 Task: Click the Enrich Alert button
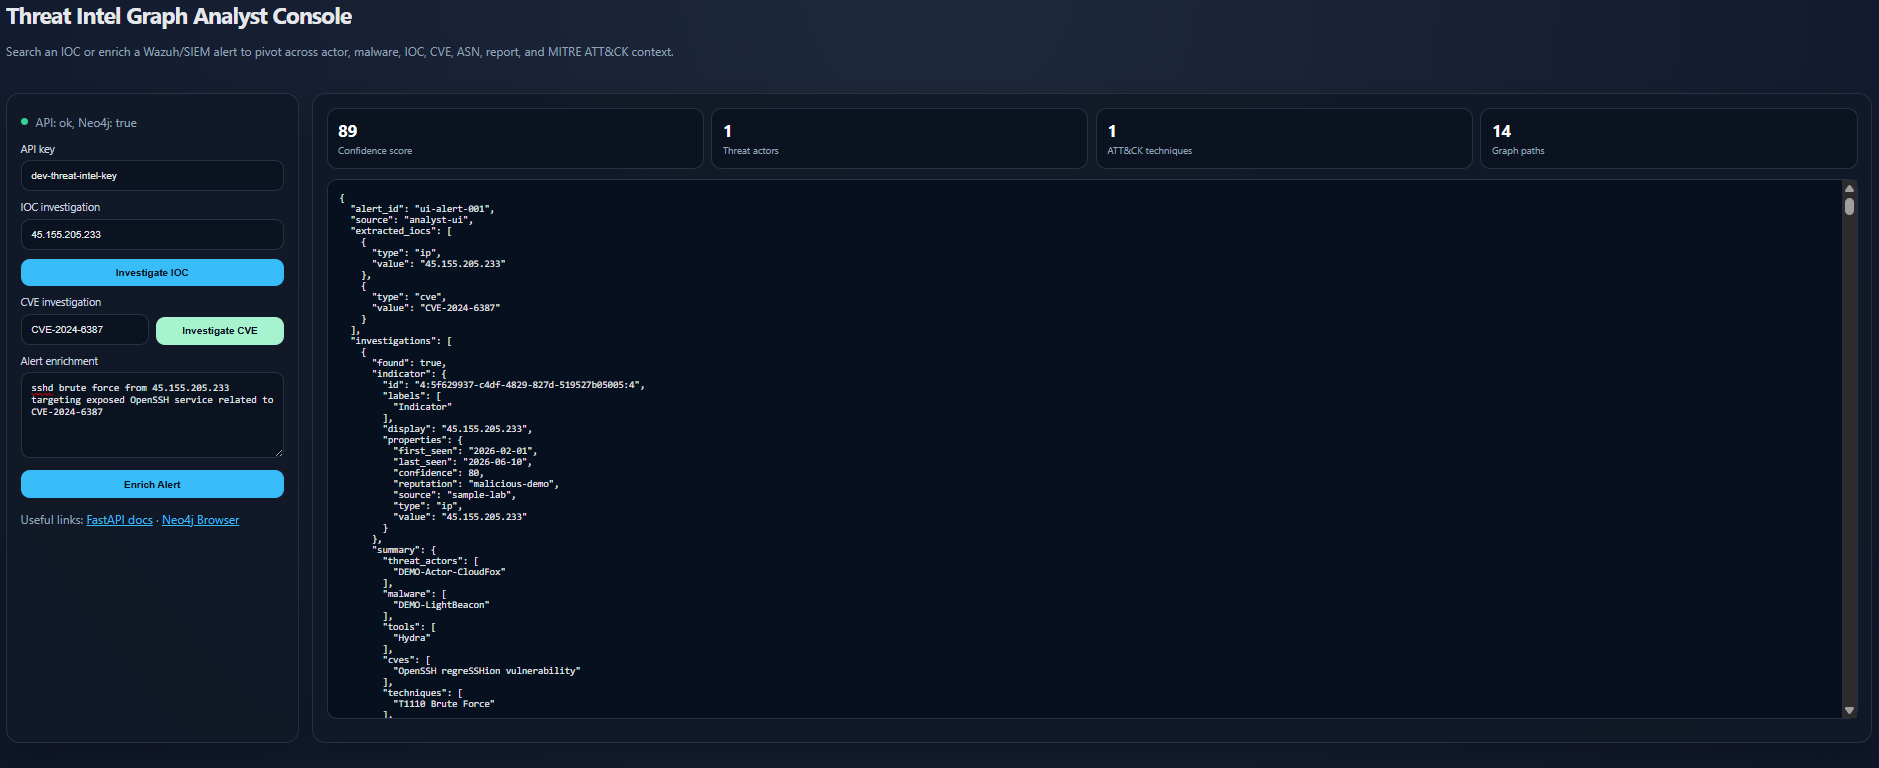(152, 484)
